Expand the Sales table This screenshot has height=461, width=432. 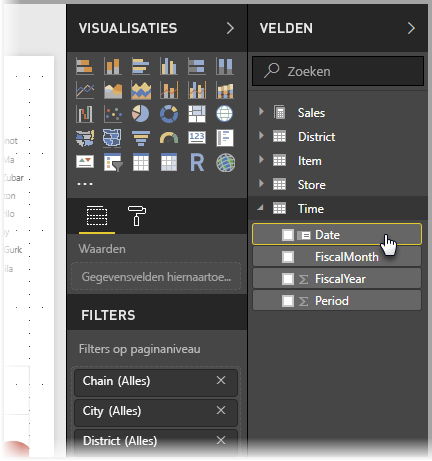261,112
